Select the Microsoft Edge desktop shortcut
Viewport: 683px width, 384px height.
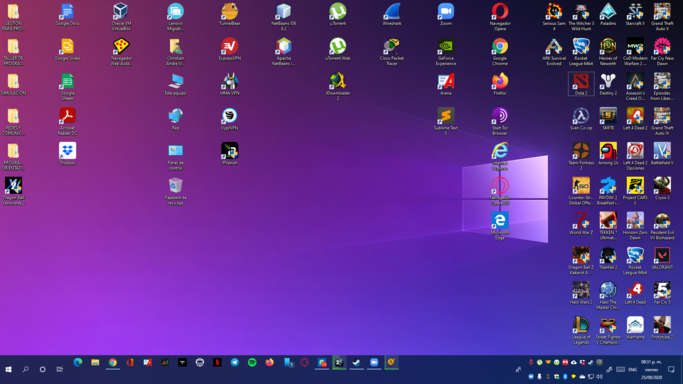pyautogui.click(x=500, y=226)
